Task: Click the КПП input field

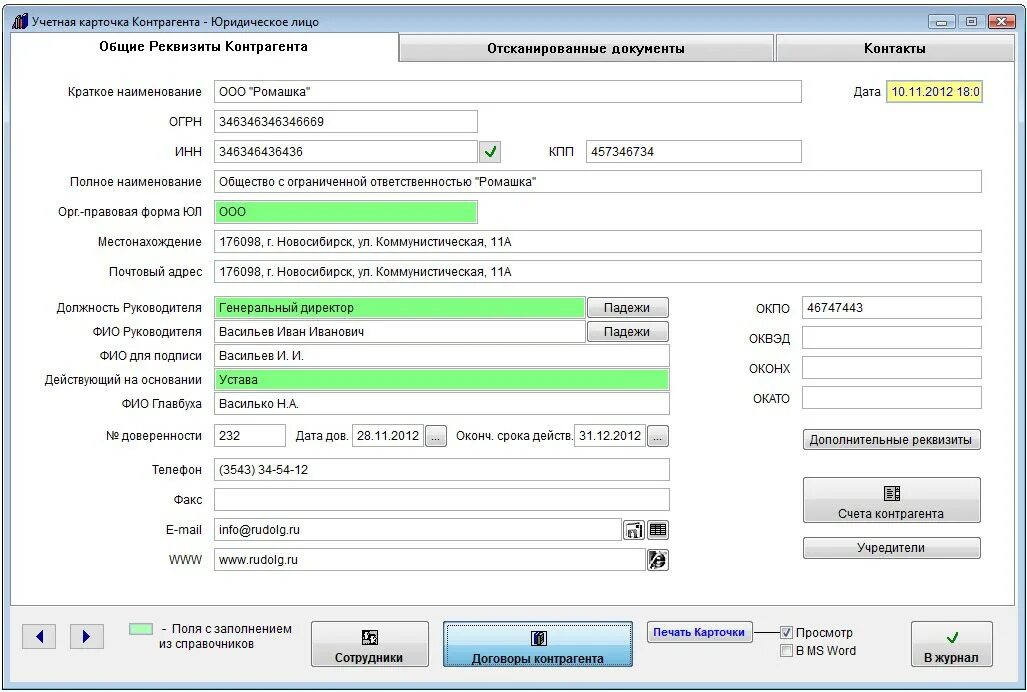Action: click(694, 152)
